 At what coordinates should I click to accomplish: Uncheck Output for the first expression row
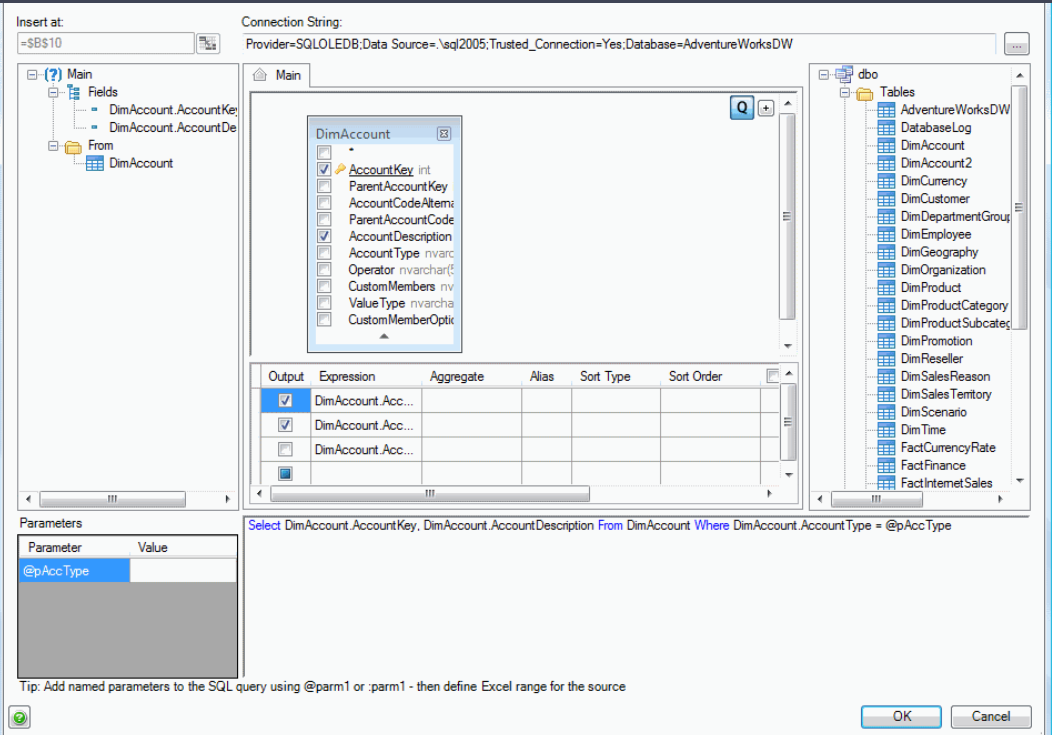(285, 399)
